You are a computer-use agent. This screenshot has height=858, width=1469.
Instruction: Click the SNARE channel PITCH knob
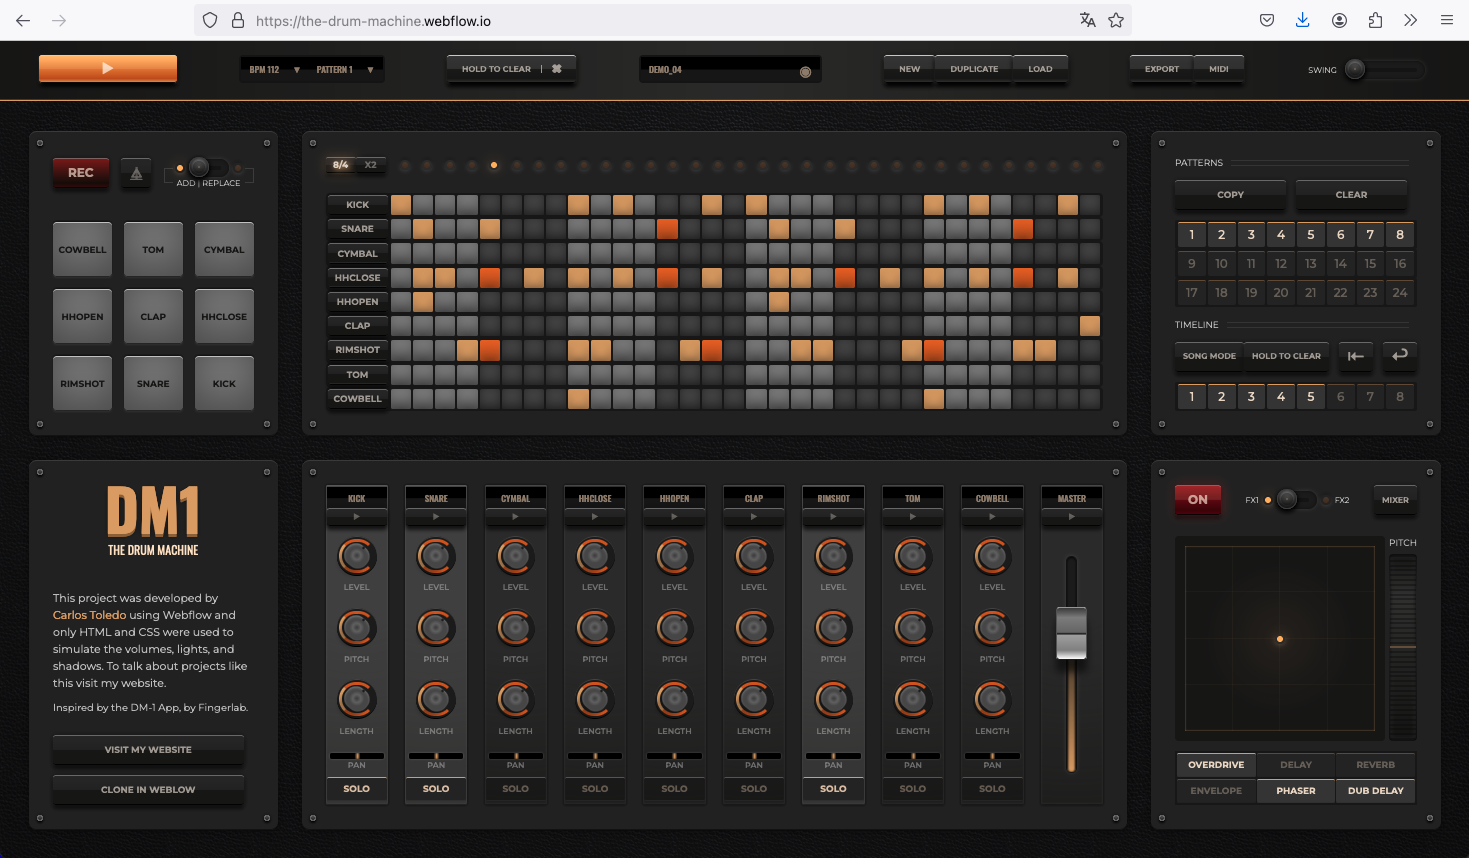(x=436, y=629)
